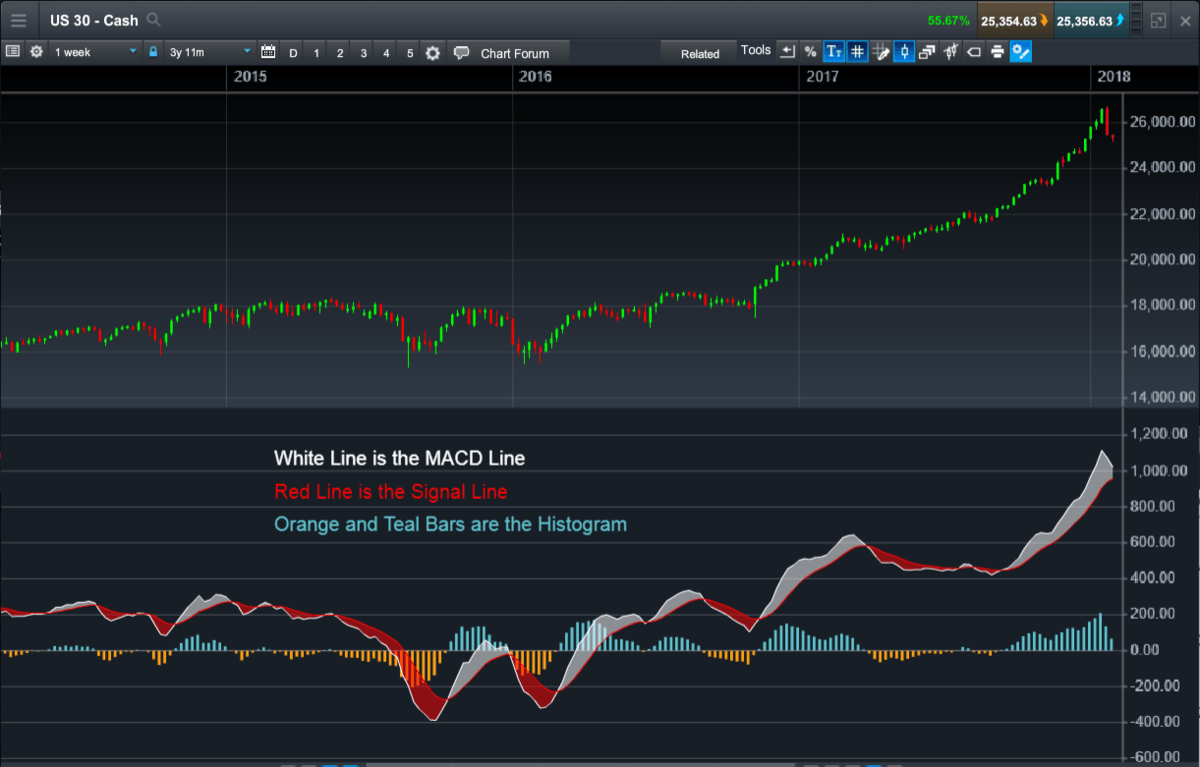Screen dimensions: 1200x767
Task: Click the calendar date range icon
Action: (x=267, y=51)
